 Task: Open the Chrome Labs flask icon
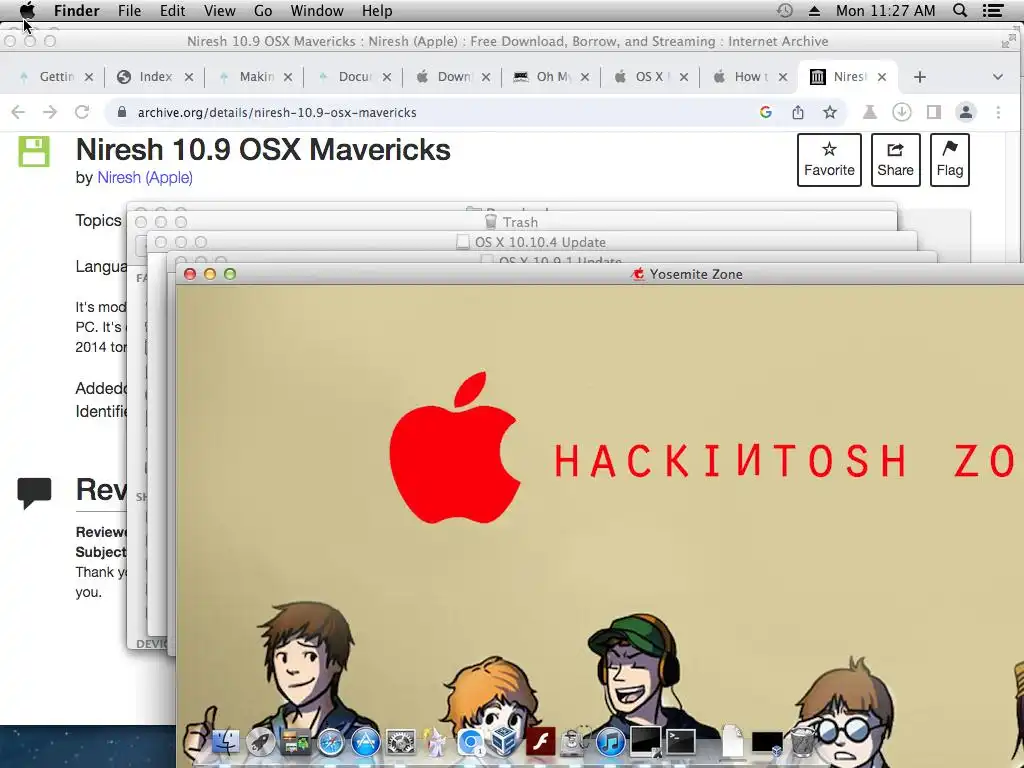click(x=869, y=112)
